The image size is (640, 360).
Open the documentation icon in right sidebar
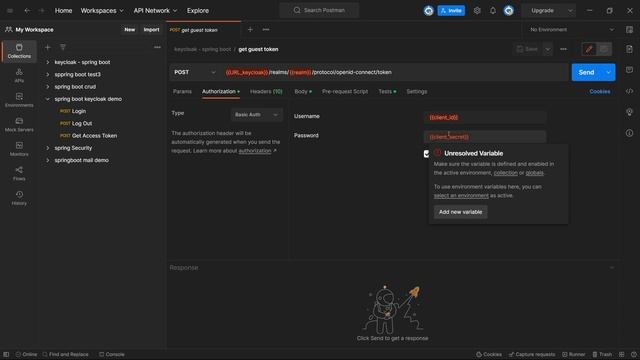pos(629,49)
